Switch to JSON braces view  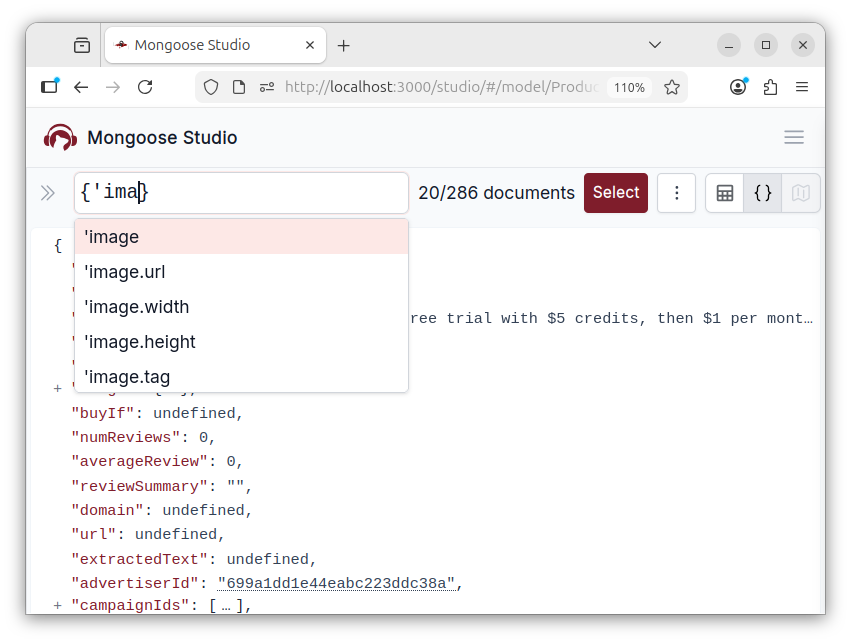[763, 193]
